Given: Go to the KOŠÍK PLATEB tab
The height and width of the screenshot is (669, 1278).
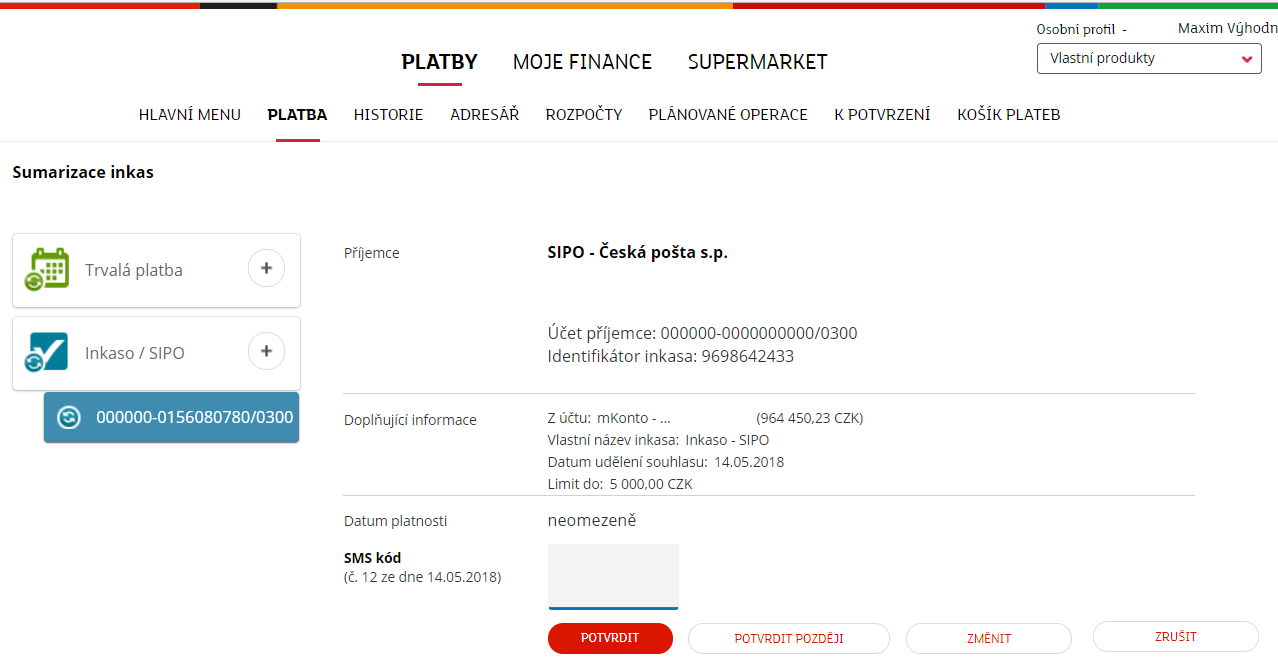Looking at the screenshot, I should pyautogui.click(x=1008, y=115).
